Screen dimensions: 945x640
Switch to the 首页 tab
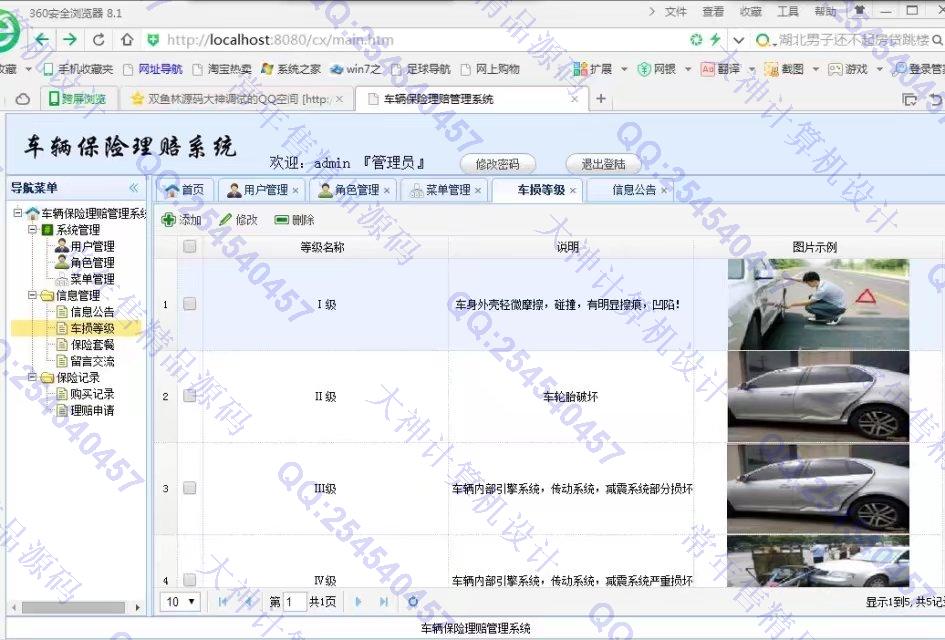[x=184, y=190]
